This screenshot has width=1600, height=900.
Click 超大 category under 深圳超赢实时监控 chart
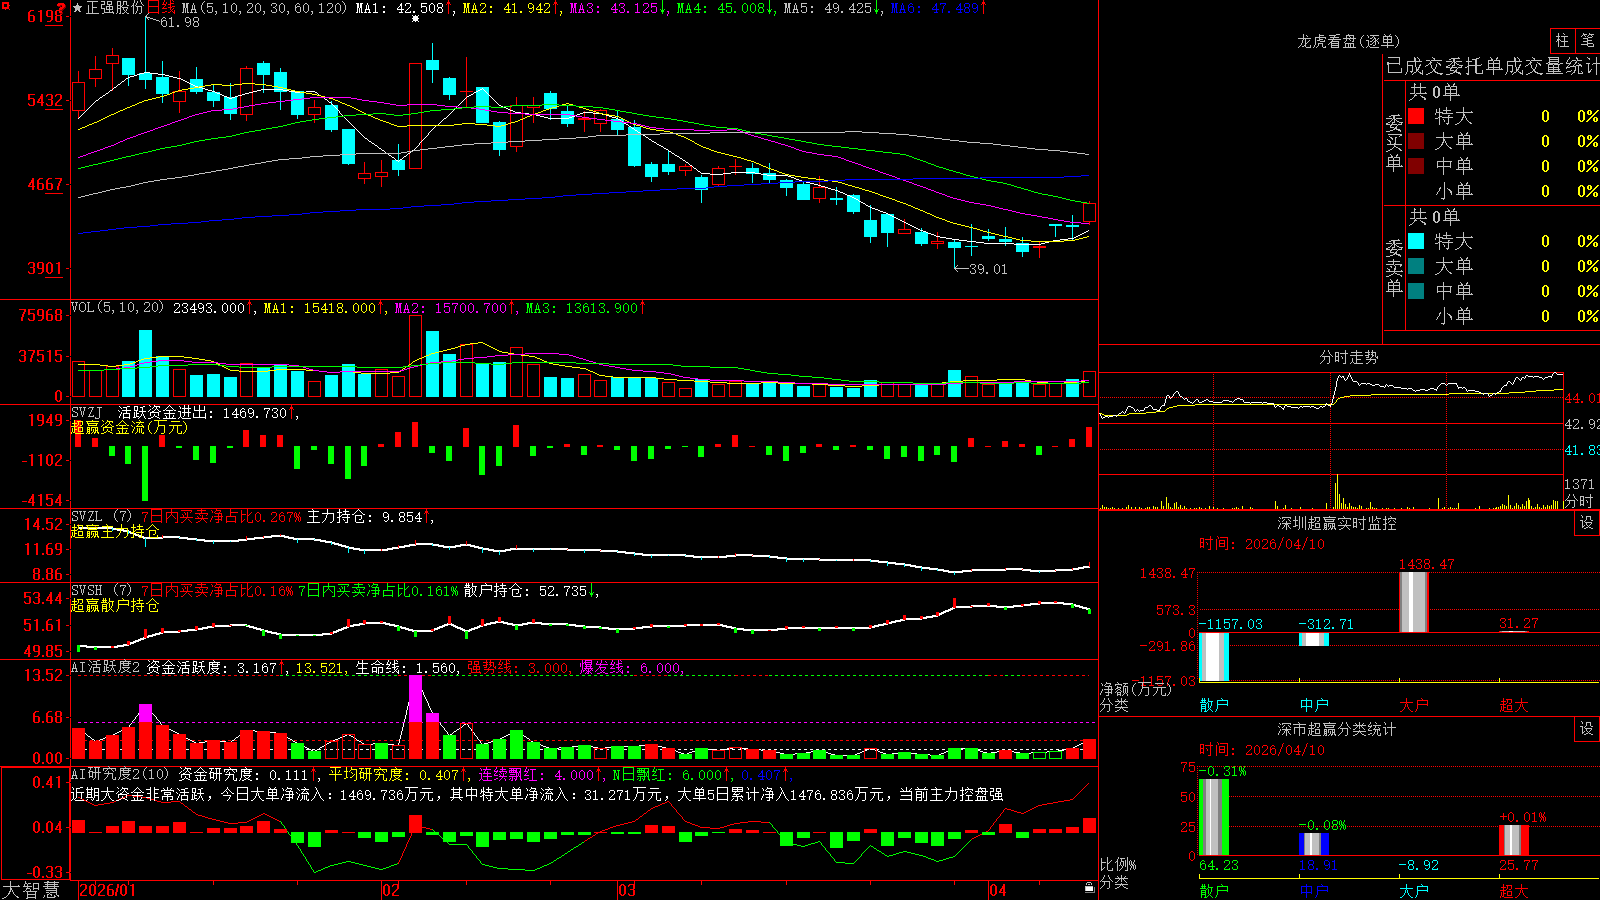click(x=1514, y=705)
